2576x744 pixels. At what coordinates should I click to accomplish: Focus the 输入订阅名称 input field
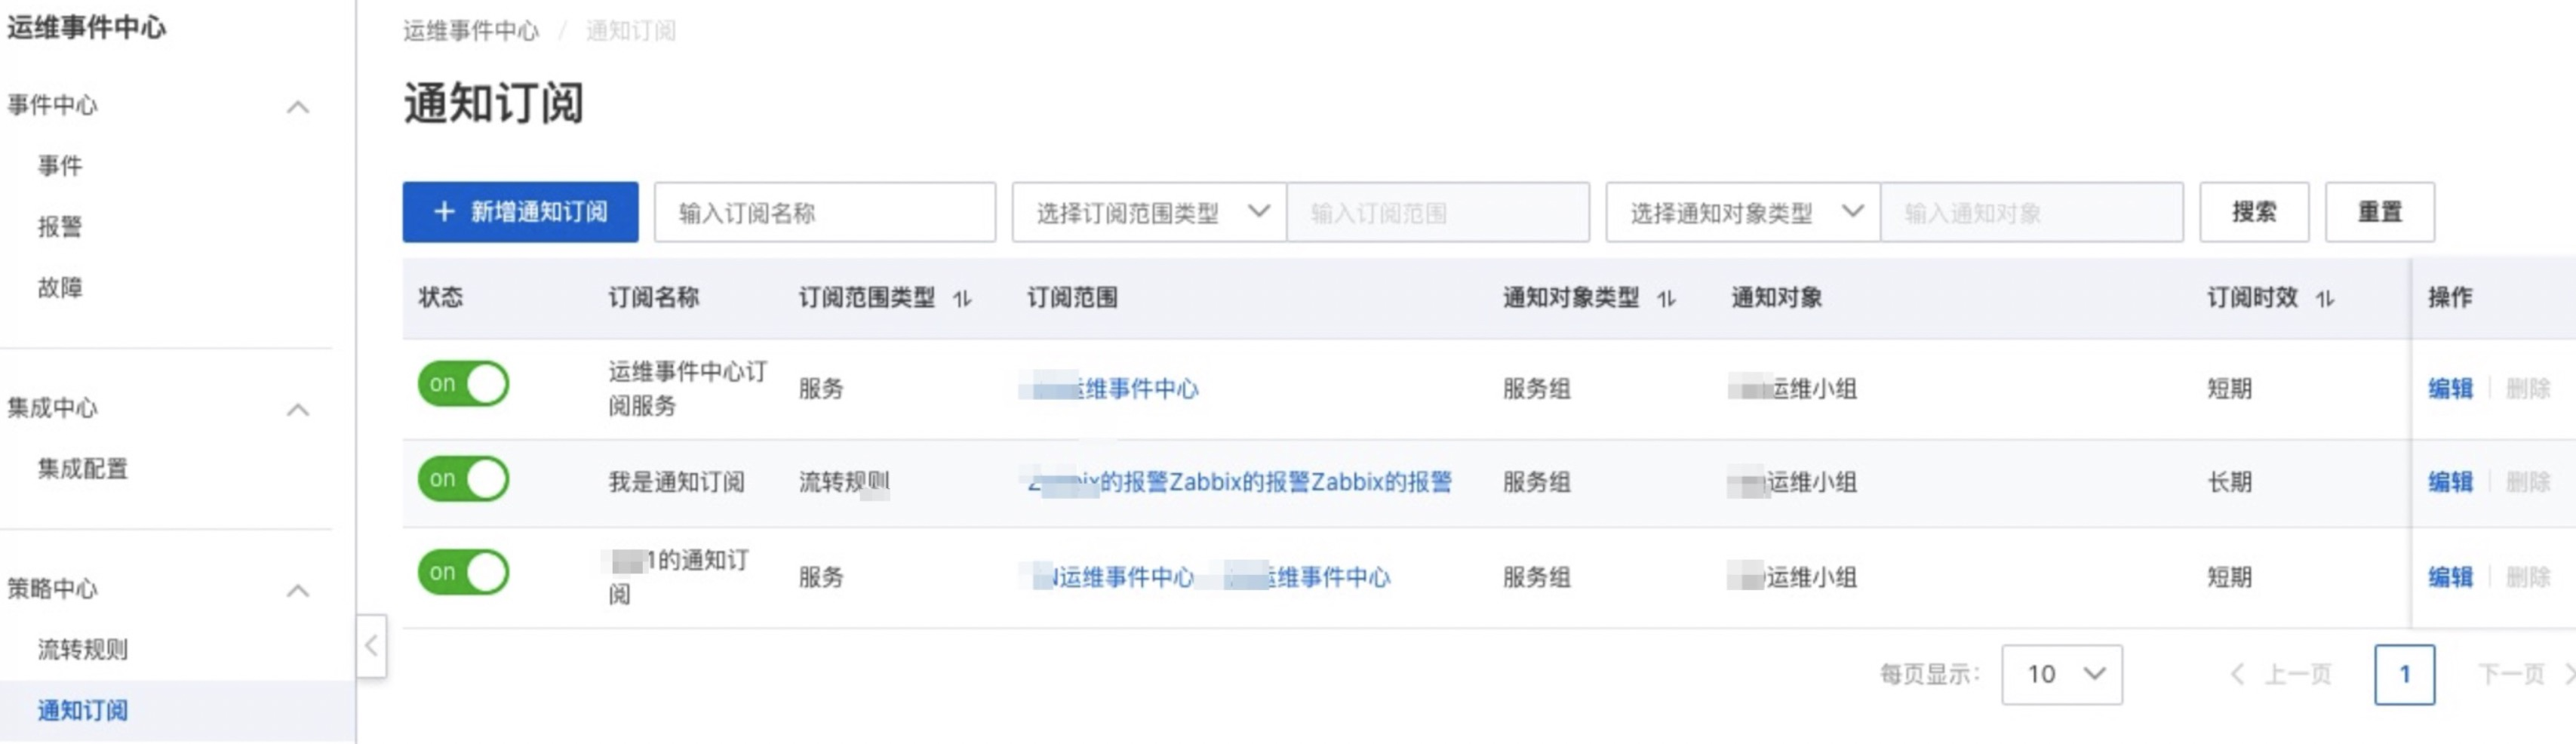click(x=825, y=212)
